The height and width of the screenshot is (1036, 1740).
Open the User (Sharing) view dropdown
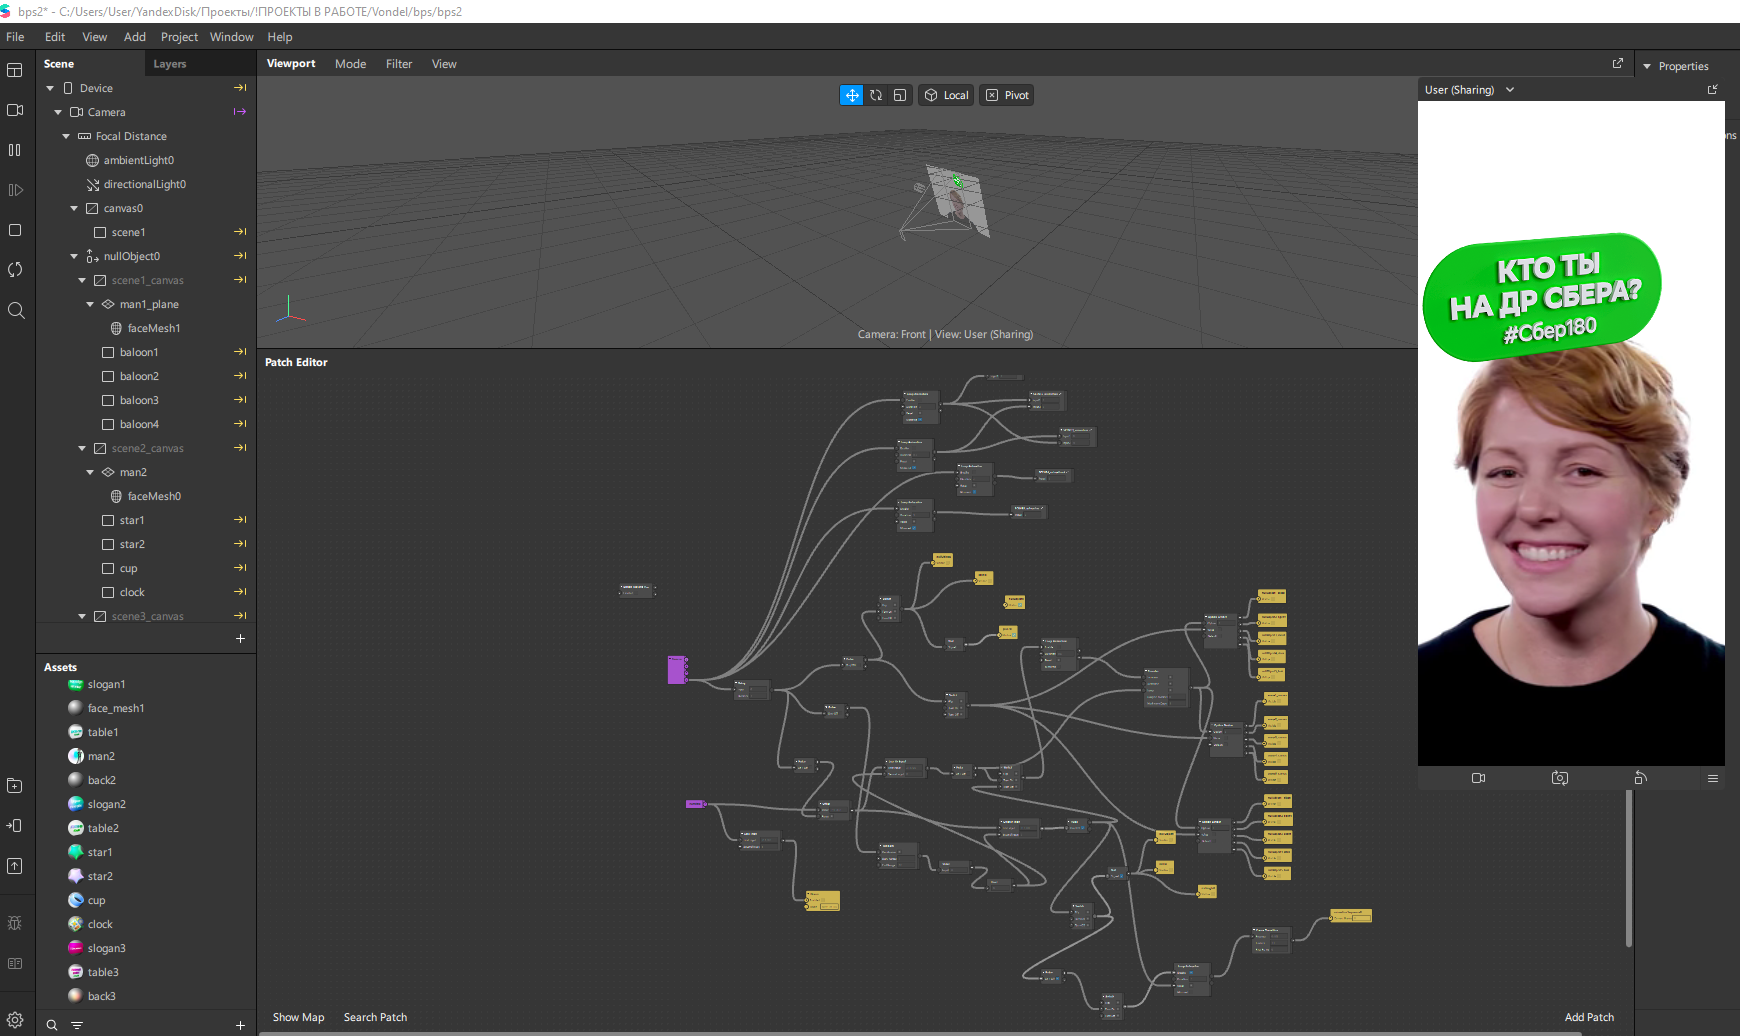tap(1469, 90)
